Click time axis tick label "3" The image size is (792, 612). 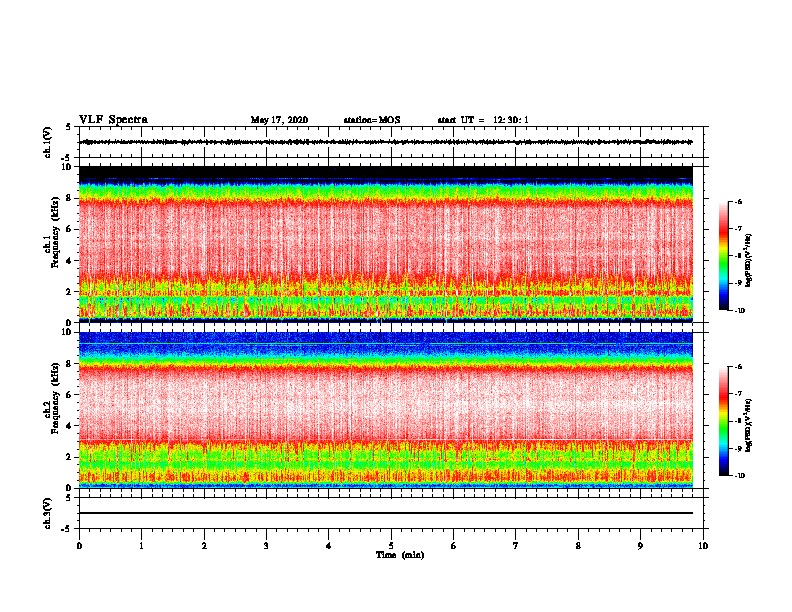point(266,546)
